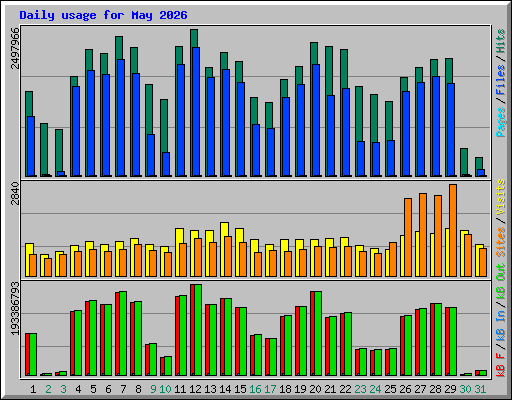Click the green kB Out bar for day 12
512x400 pixels.
(198, 330)
